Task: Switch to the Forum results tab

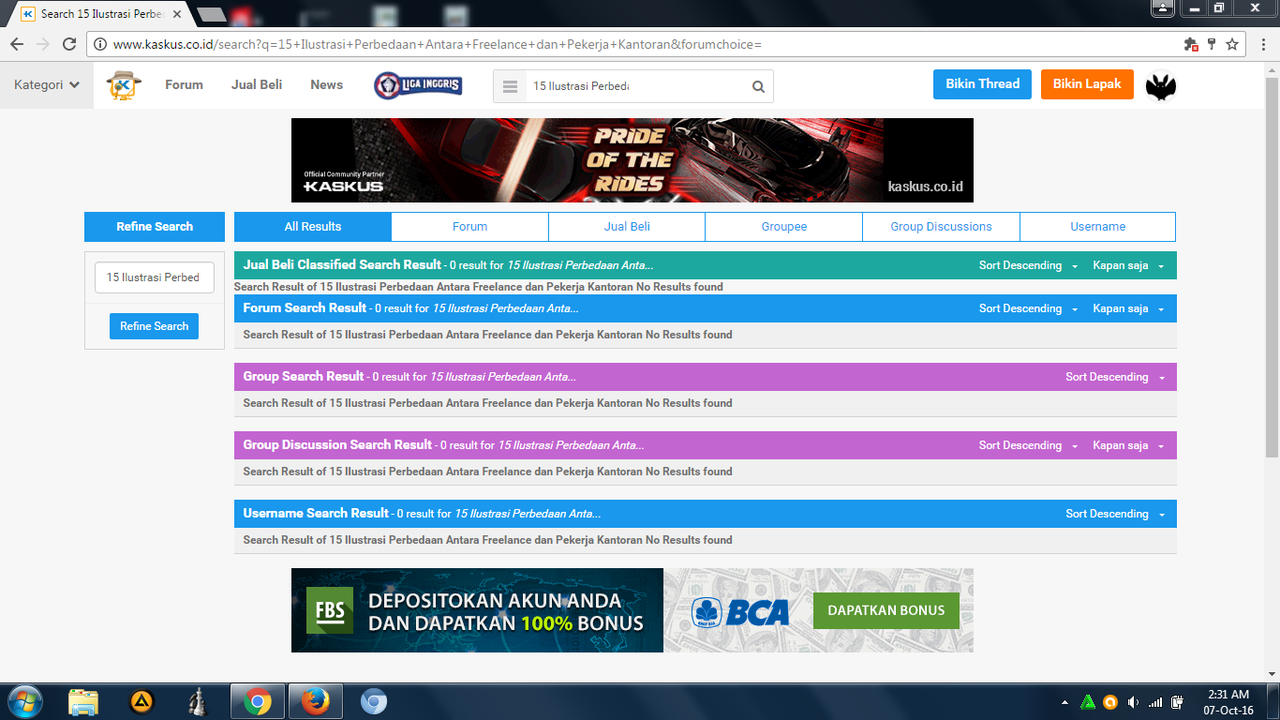Action: (470, 227)
